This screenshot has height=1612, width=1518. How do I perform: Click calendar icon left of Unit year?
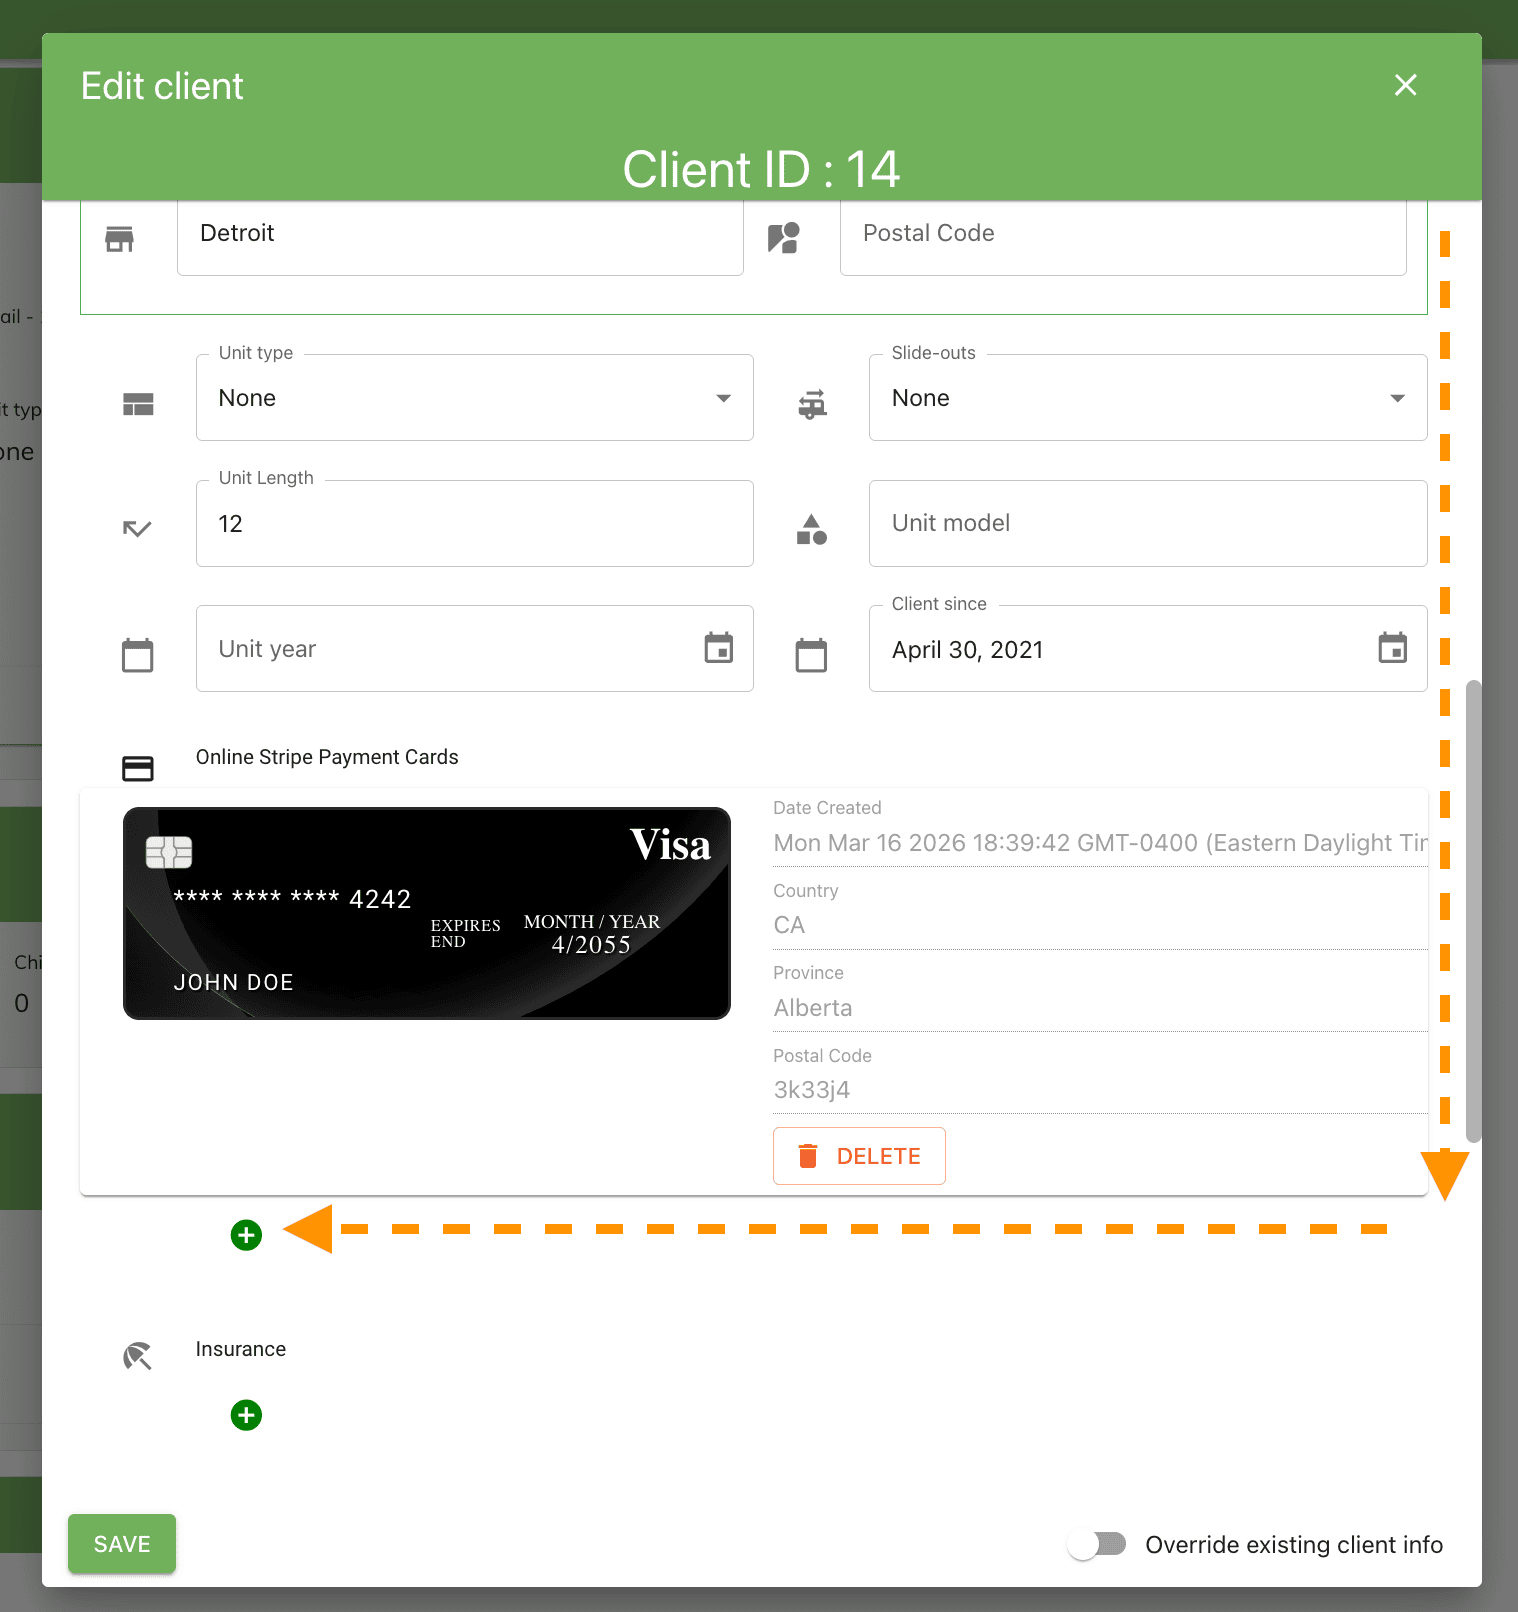coord(137,655)
